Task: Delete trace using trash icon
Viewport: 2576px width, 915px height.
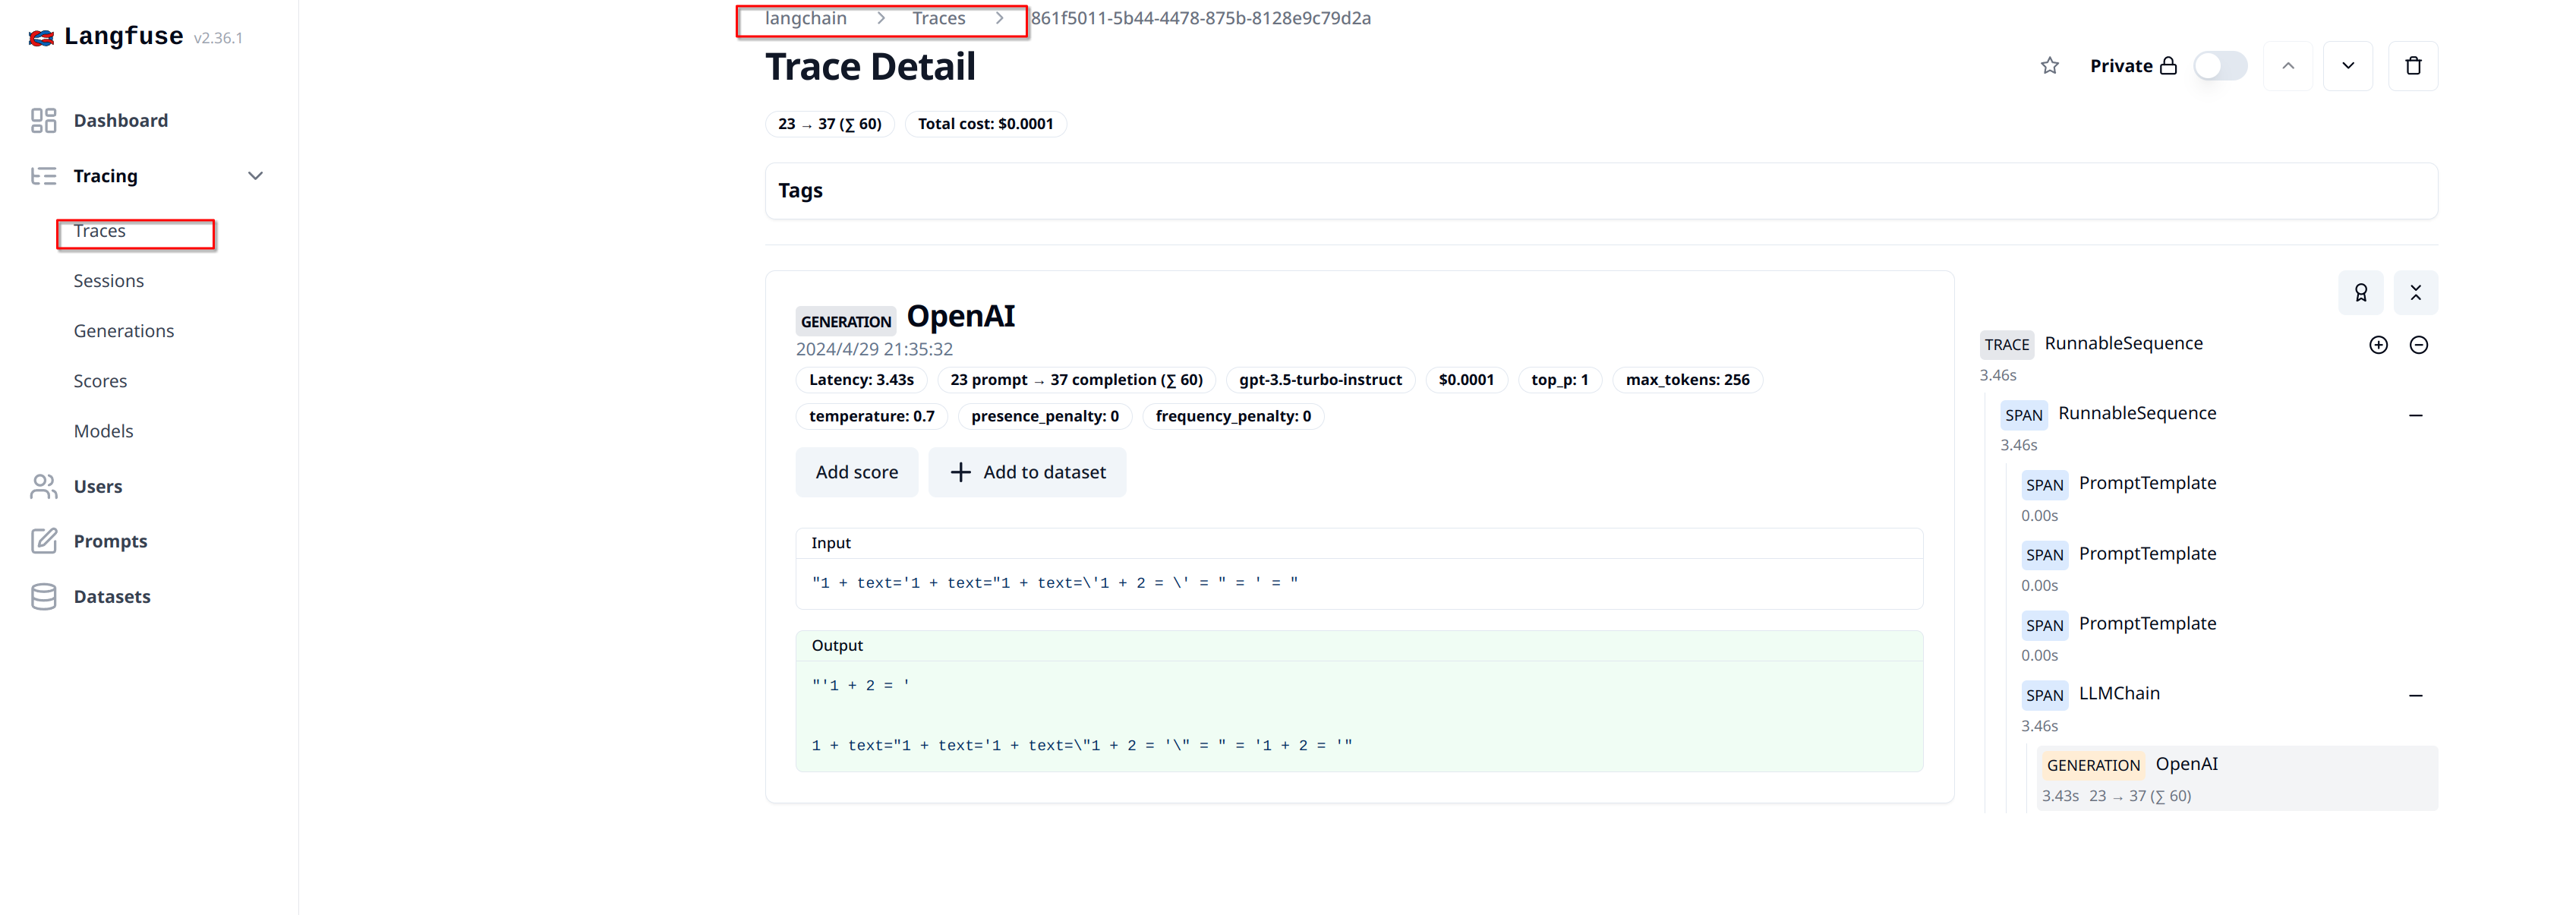Action: (2412, 66)
